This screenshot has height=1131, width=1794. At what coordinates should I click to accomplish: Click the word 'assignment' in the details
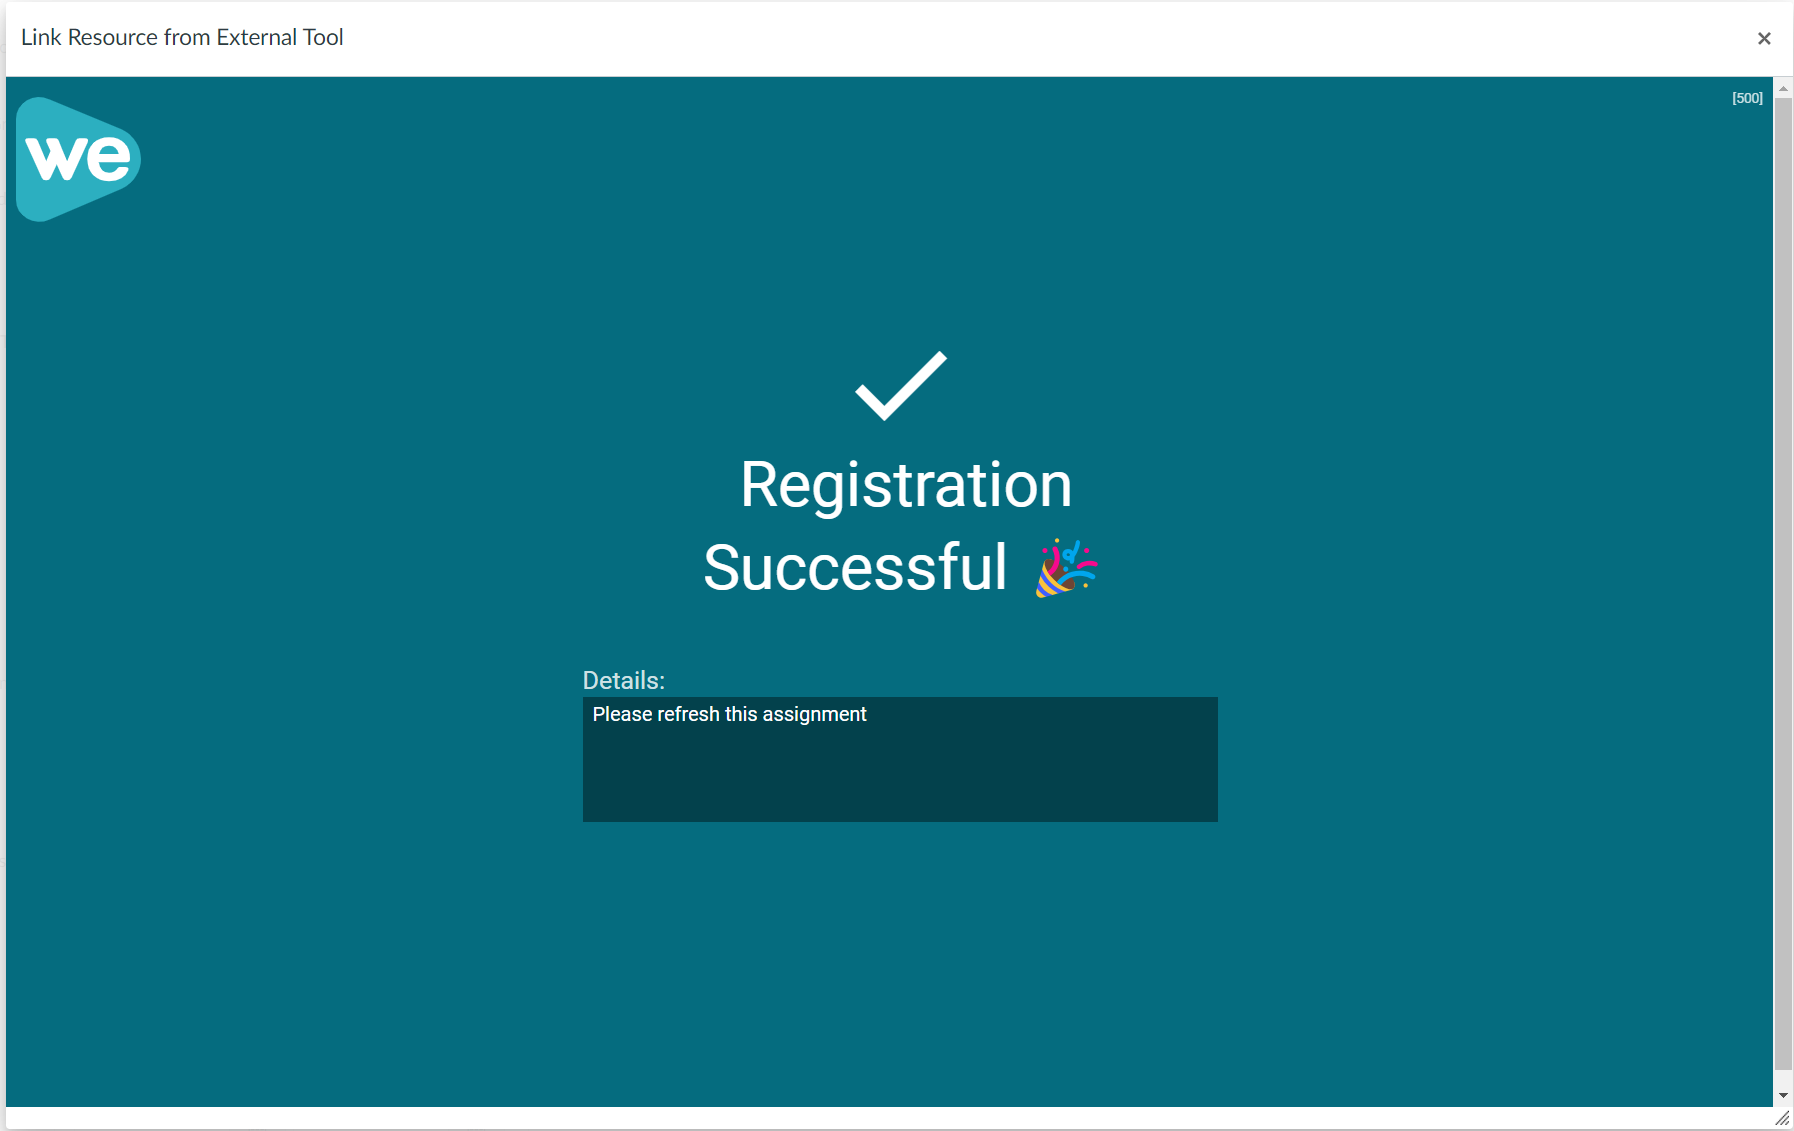(x=814, y=714)
